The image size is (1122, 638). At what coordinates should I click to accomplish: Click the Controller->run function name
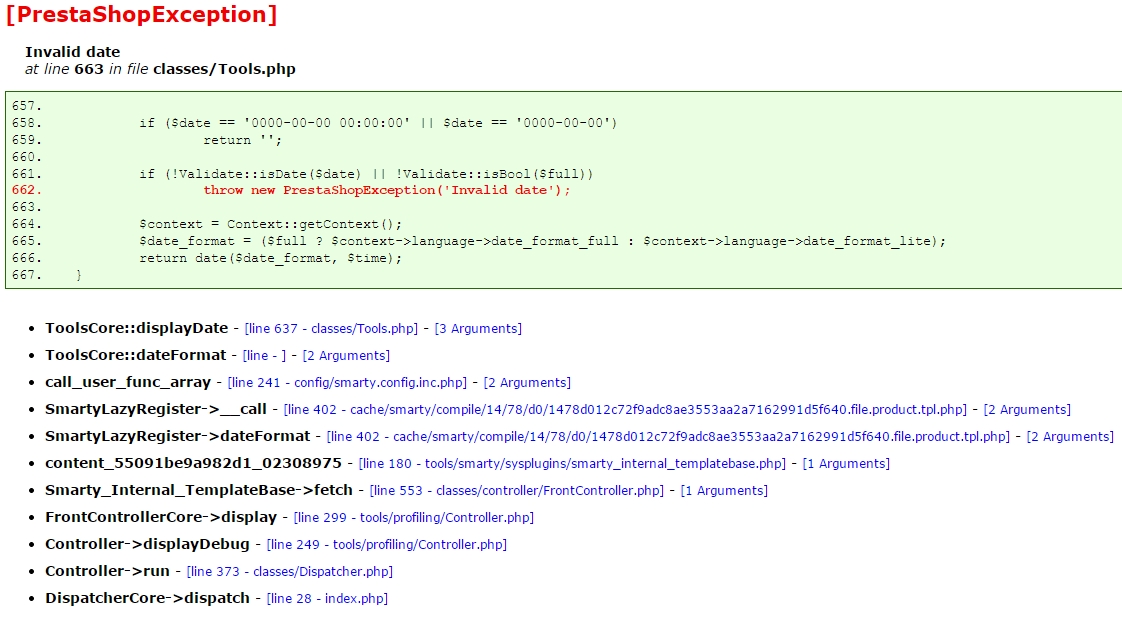(107, 571)
